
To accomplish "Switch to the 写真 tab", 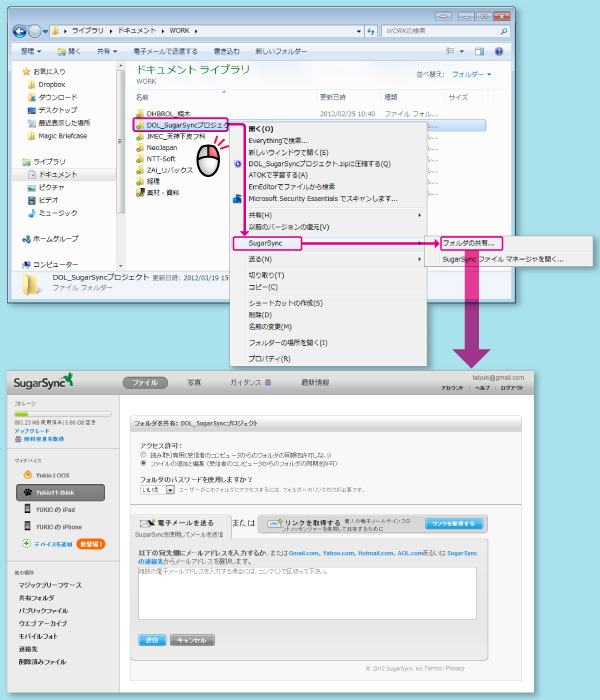I will (194, 383).
